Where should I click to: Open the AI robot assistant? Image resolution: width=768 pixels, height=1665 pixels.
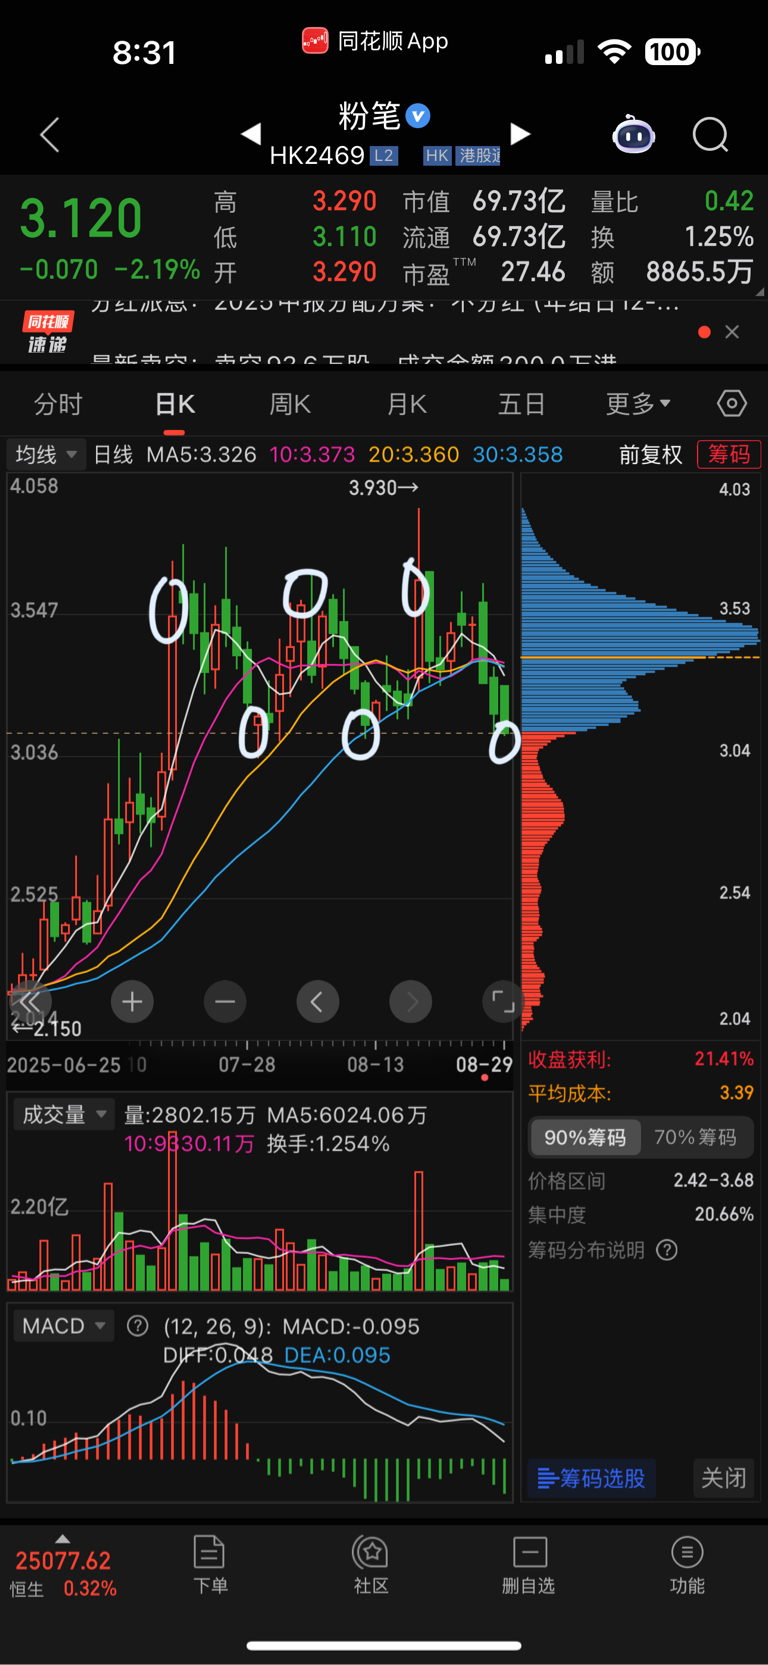click(x=634, y=134)
